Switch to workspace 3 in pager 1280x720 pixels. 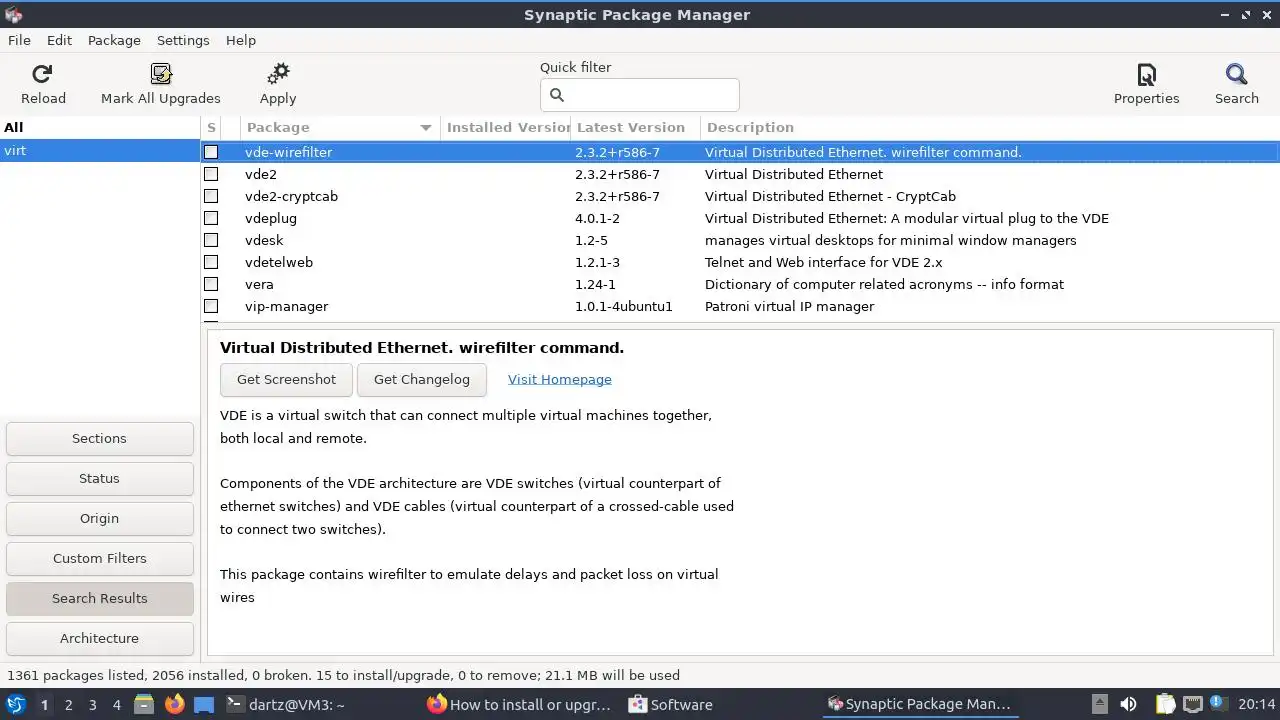pyautogui.click(x=93, y=704)
